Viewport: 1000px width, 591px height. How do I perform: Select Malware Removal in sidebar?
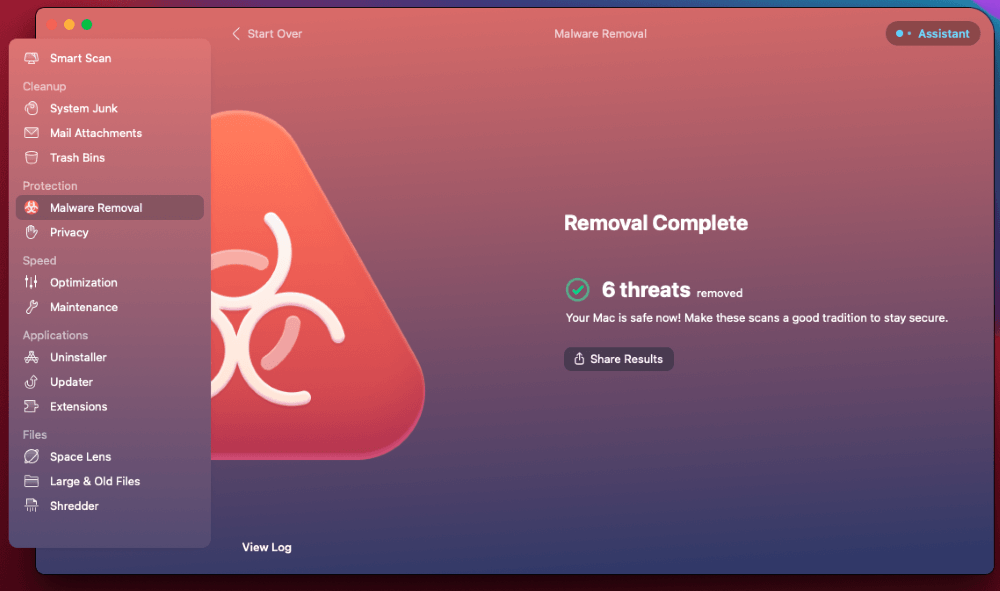tap(110, 207)
